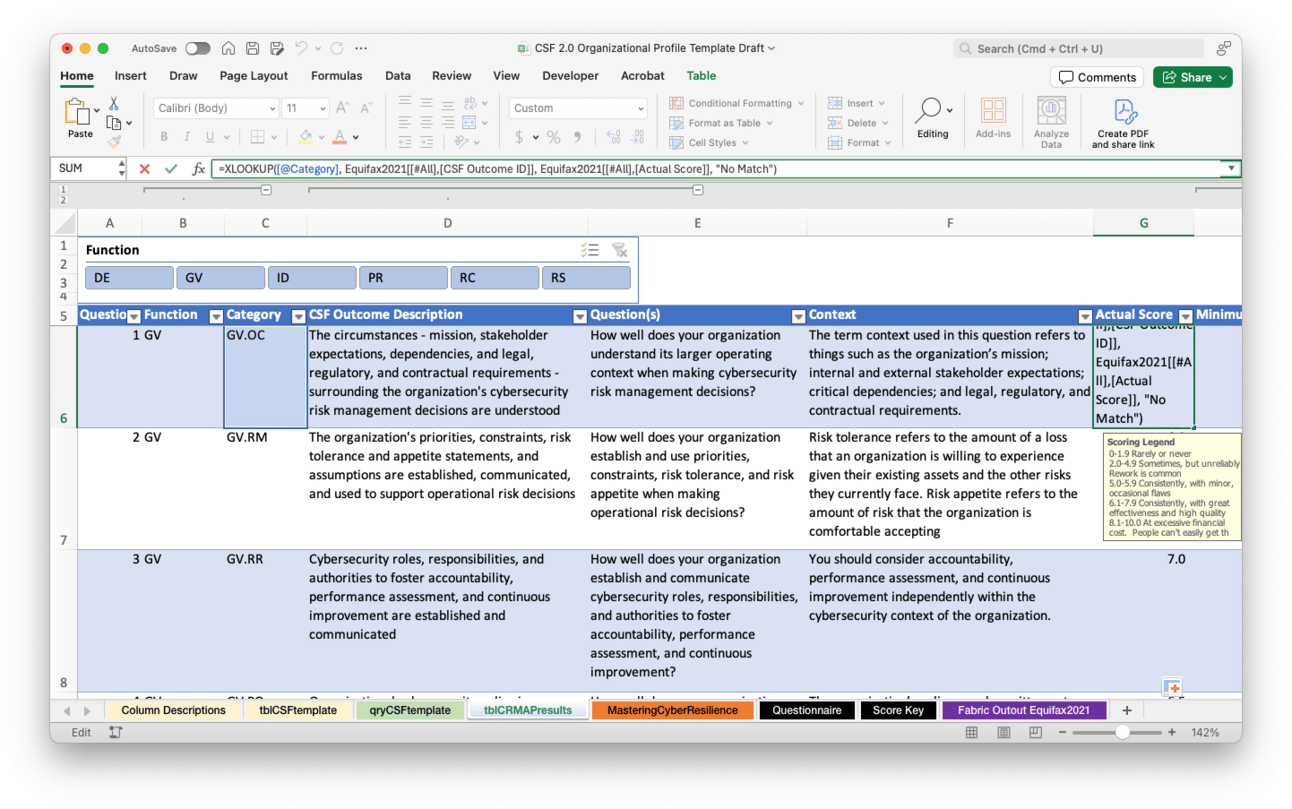Toggle Underline formatting
1292x809 pixels.
coord(210,137)
